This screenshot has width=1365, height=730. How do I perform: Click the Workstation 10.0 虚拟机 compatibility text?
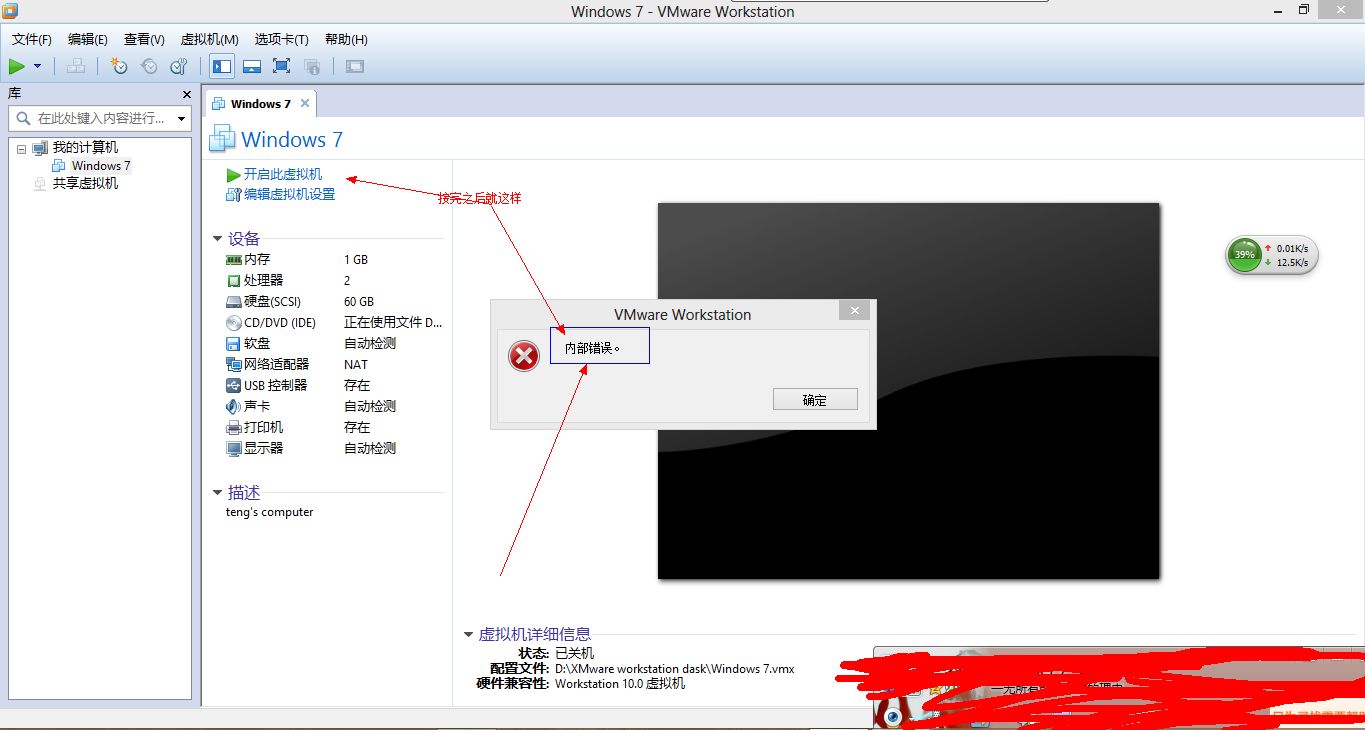620,683
